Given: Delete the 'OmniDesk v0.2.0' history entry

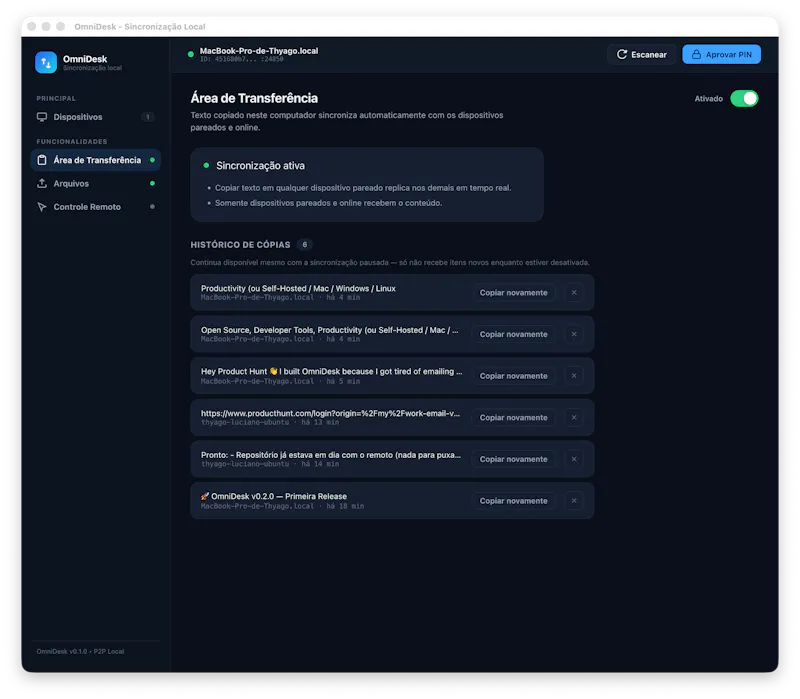Looking at the screenshot, I should point(574,501).
